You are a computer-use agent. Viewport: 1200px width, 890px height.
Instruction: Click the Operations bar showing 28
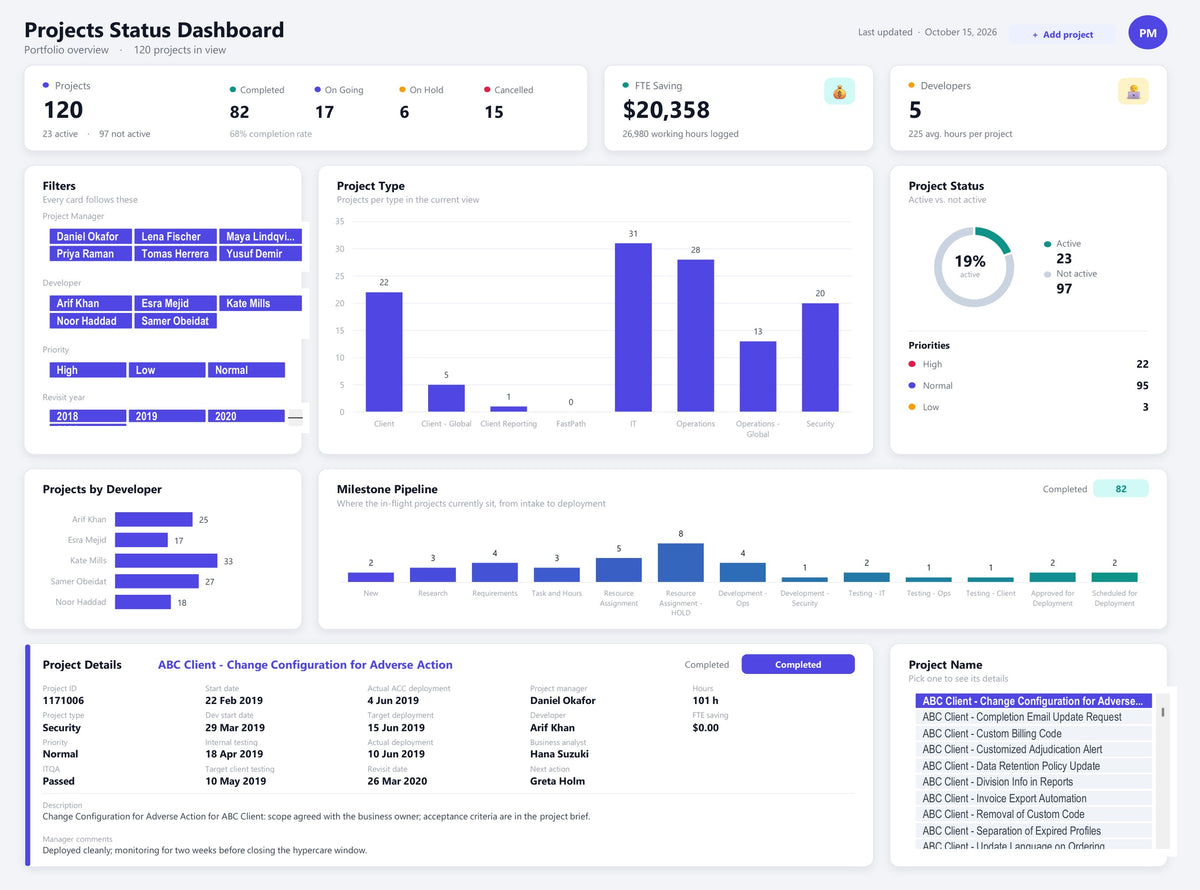pos(695,335)
